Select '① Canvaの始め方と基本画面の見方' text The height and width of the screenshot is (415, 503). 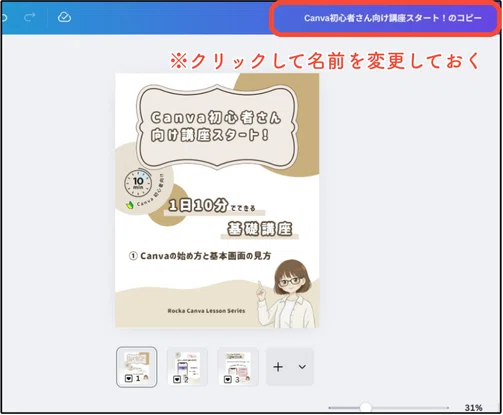point(200,256)
